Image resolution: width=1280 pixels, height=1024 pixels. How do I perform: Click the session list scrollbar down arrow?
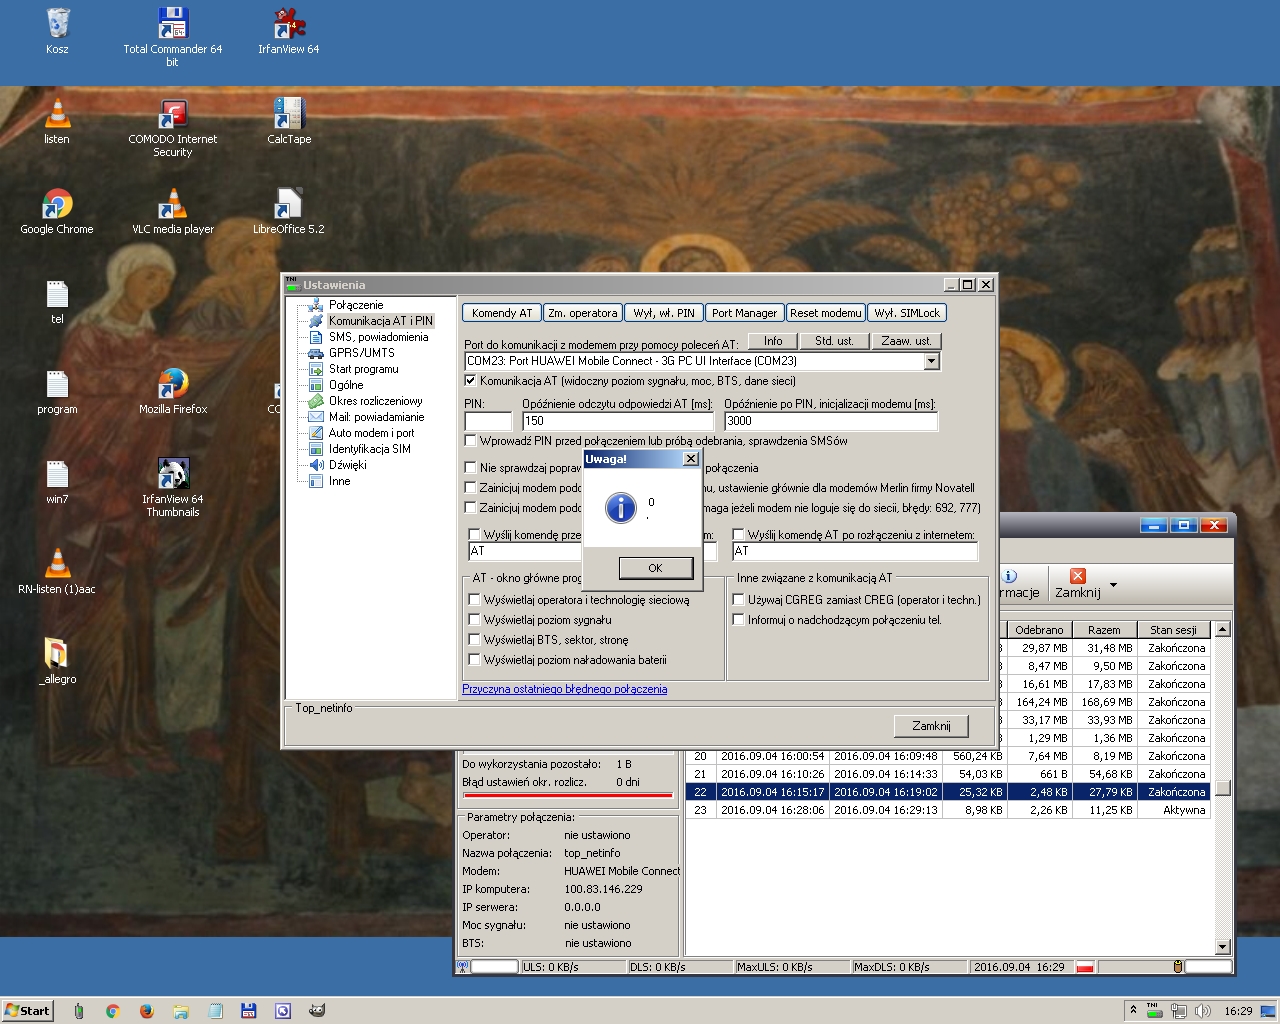coord(1222,946)
